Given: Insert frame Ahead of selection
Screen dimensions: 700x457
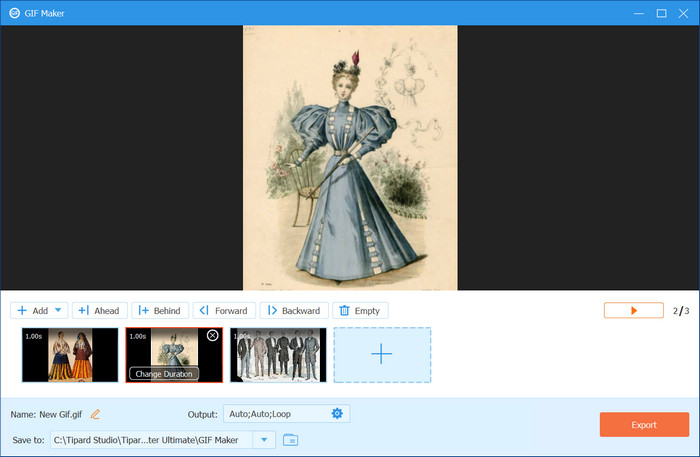Looking at the screenshot, I should 100,311.
